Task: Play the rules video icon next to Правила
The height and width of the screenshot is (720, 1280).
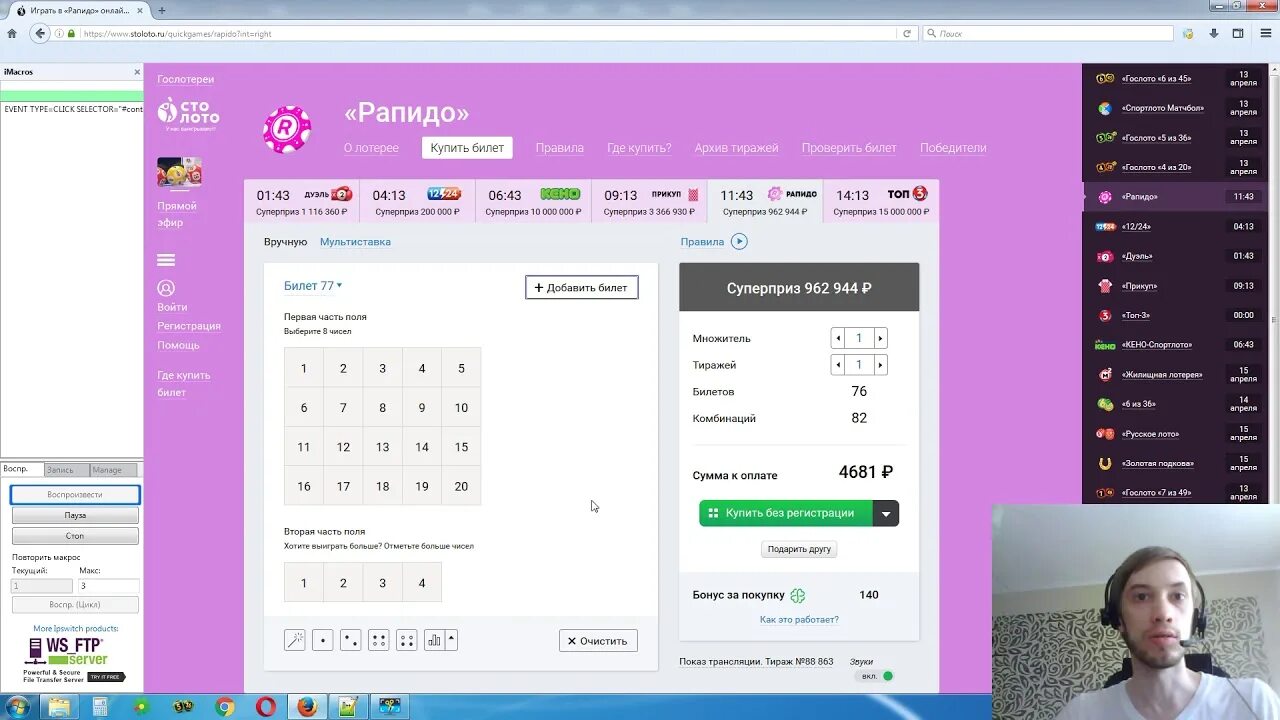Action: [x=739, y=241]
